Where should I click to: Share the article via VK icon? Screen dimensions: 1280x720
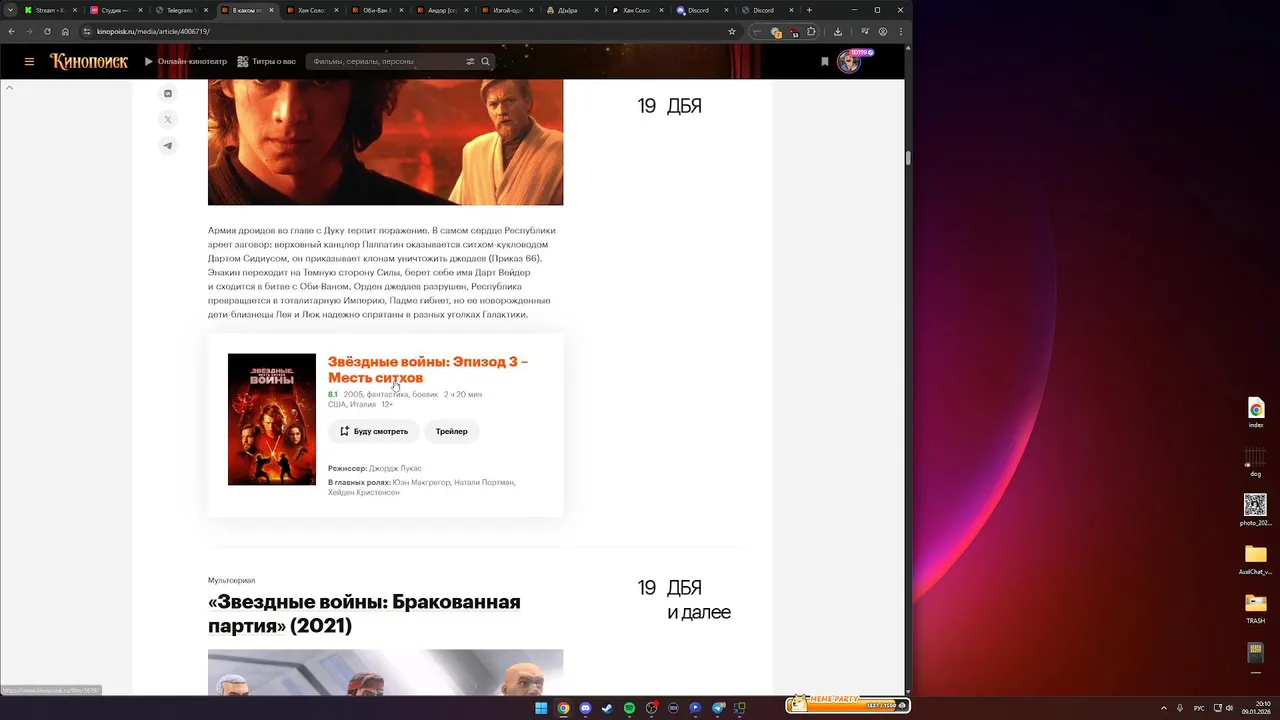[168, 94]
